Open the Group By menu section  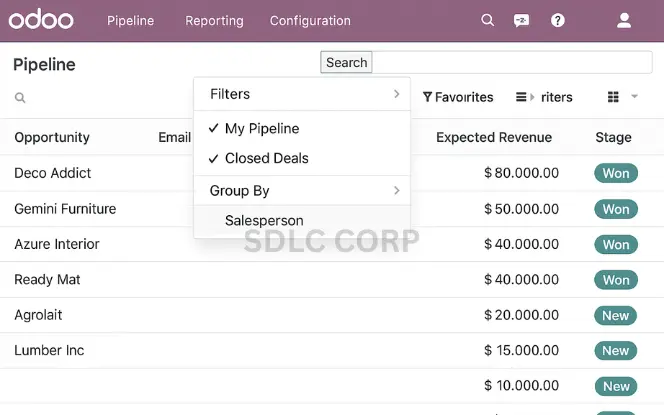302,191
